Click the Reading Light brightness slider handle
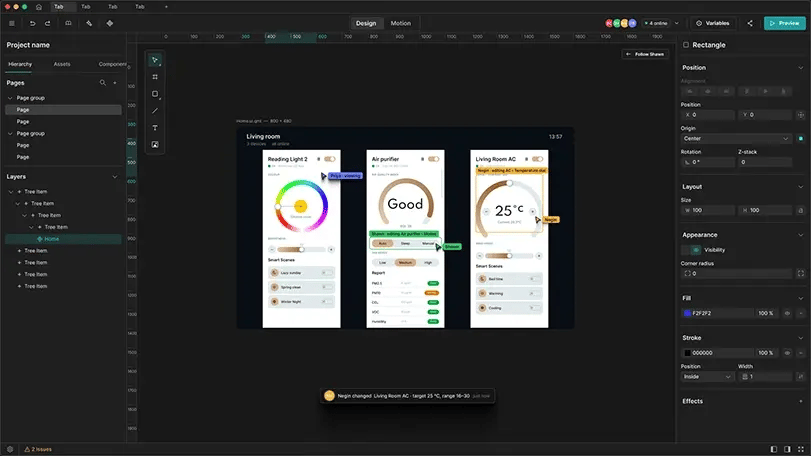811x456 pixels. [x=302, y=250]
